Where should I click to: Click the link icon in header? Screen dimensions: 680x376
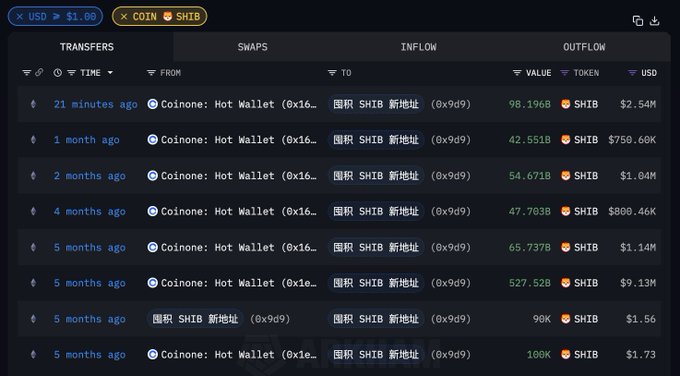(39, 72)
